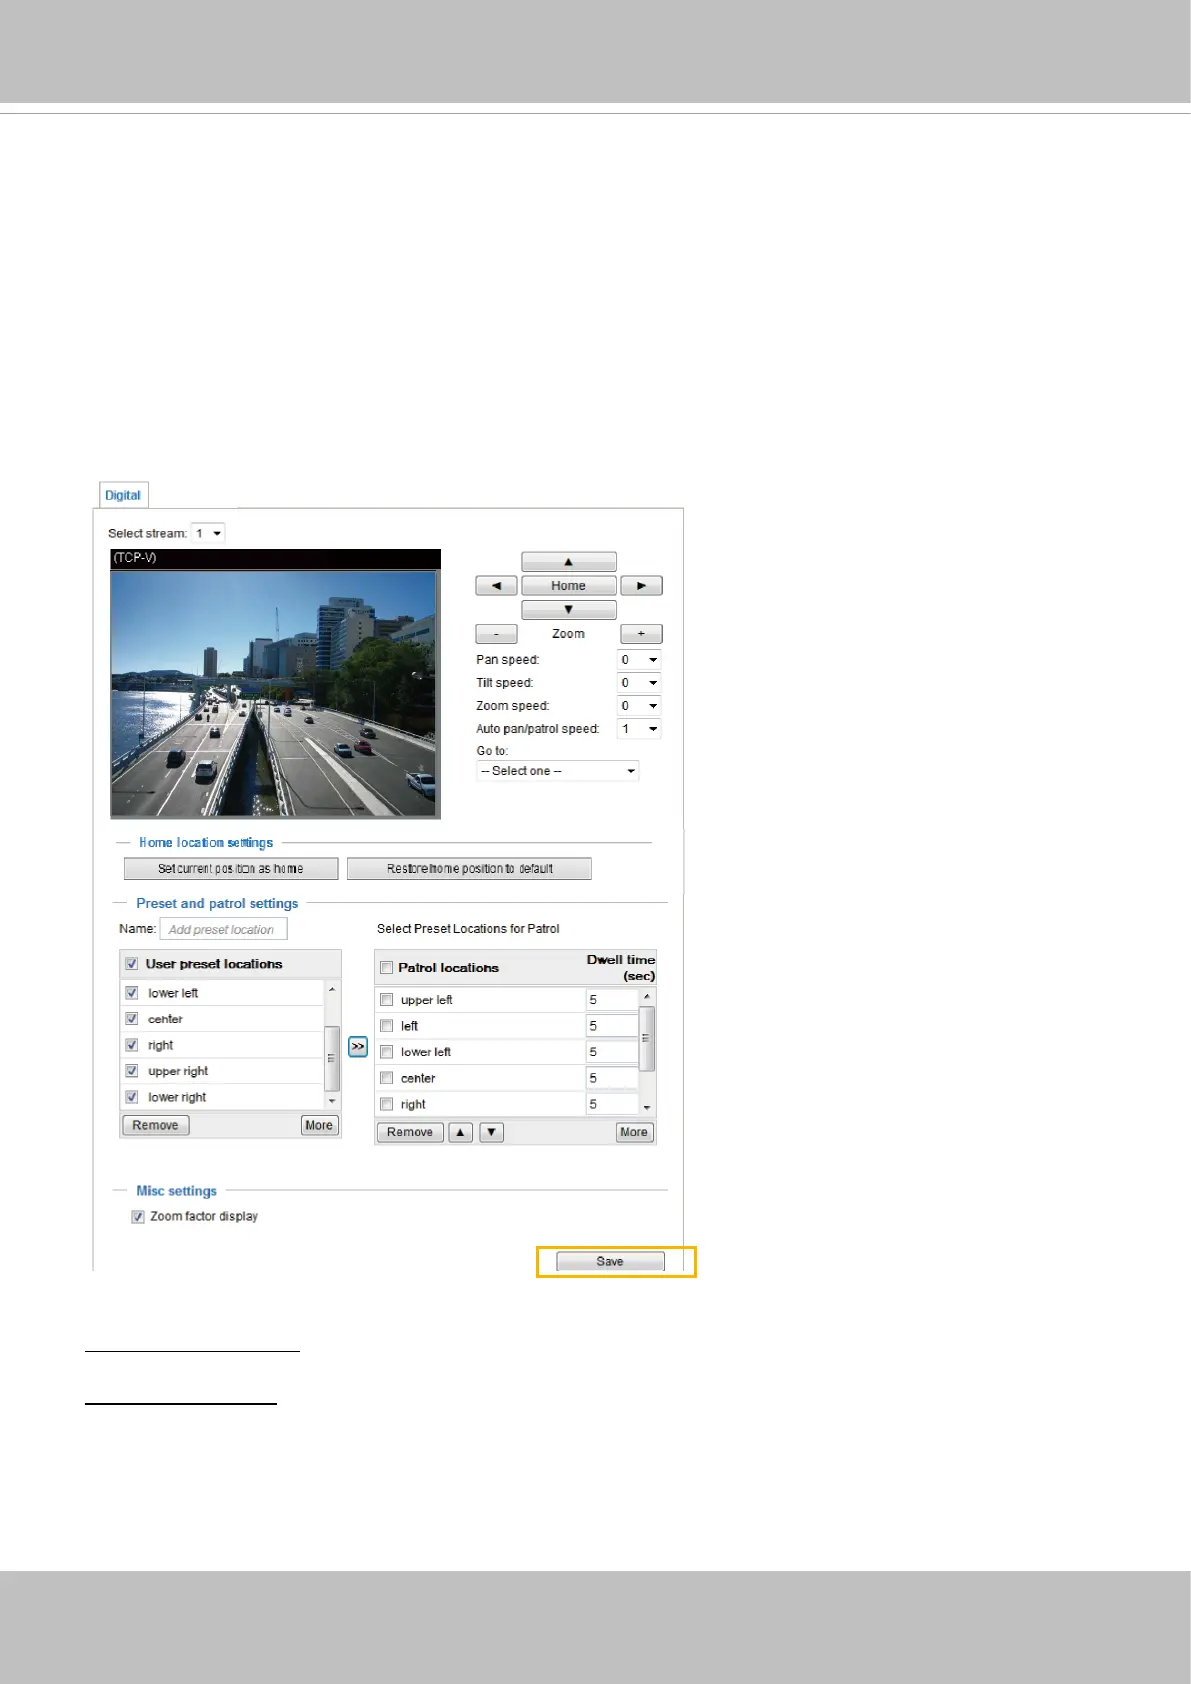Tilt camera up with the up arrow
1191x1684 pixels.
point(568,562)
